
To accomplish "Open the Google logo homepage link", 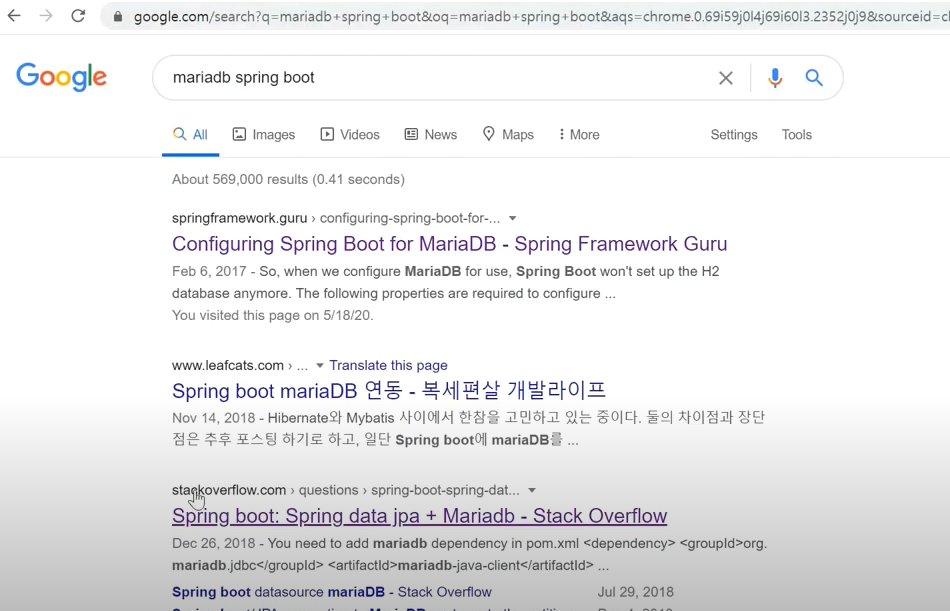I will click(x=61, y=77).
